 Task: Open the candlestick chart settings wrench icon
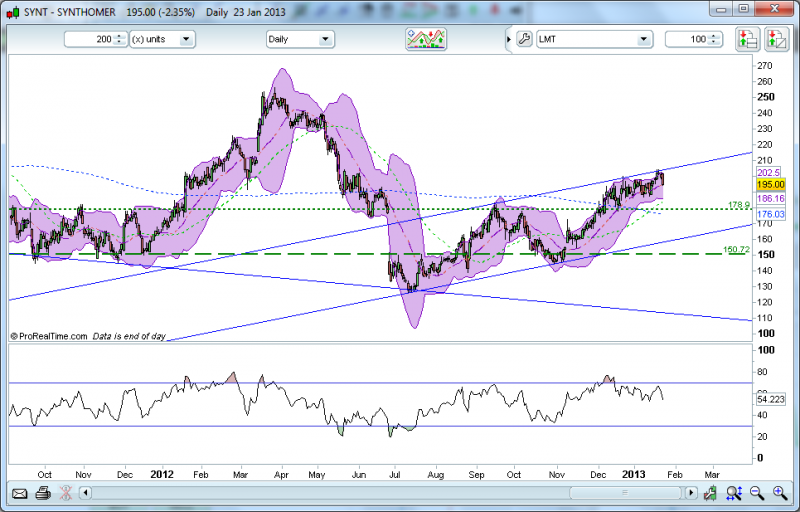pos(711,493)
